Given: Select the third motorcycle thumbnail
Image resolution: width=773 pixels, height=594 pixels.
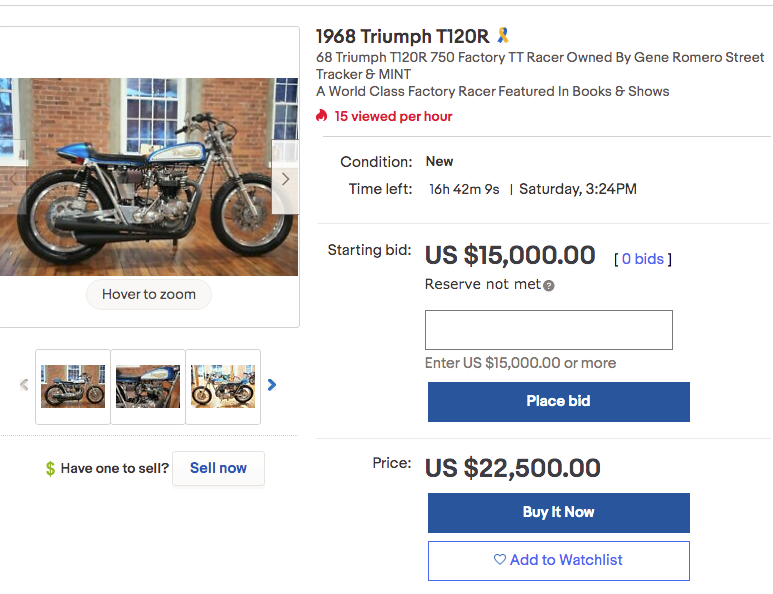Looking at the screenshot, I should click(223, 386).
